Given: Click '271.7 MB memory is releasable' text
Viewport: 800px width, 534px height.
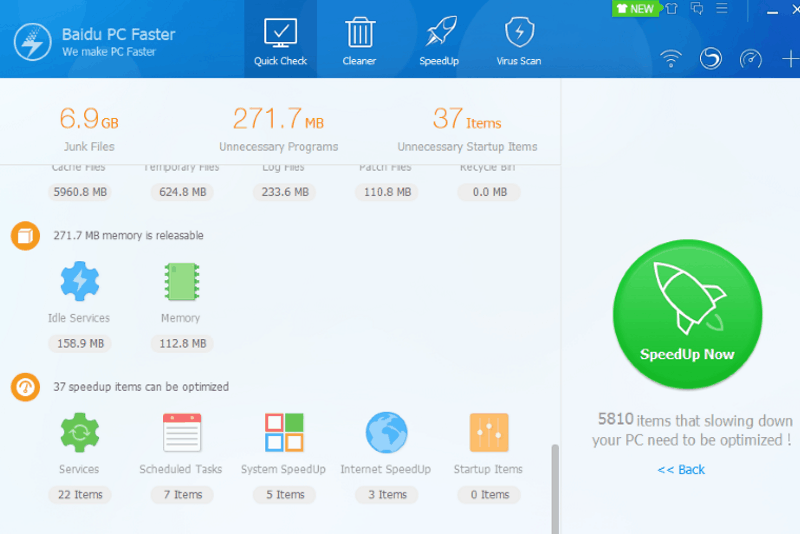Looking at the screenshot, I should 128,236.
